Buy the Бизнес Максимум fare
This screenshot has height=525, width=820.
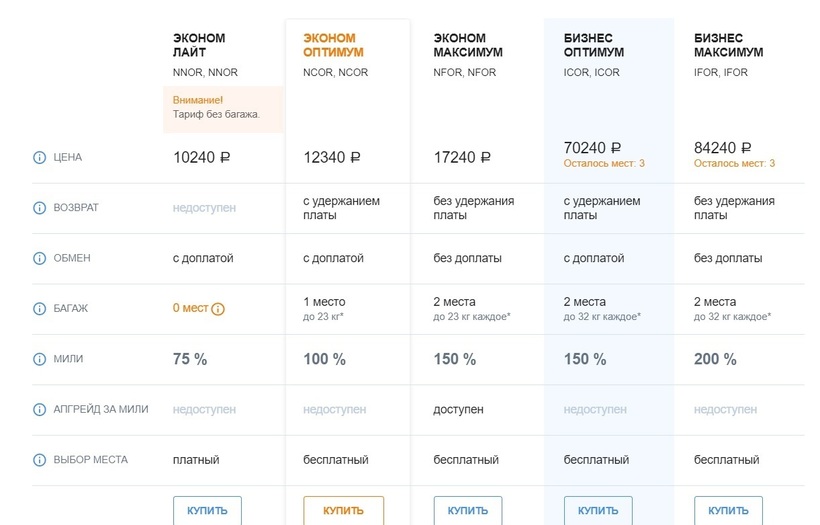(x=727, y=510)
